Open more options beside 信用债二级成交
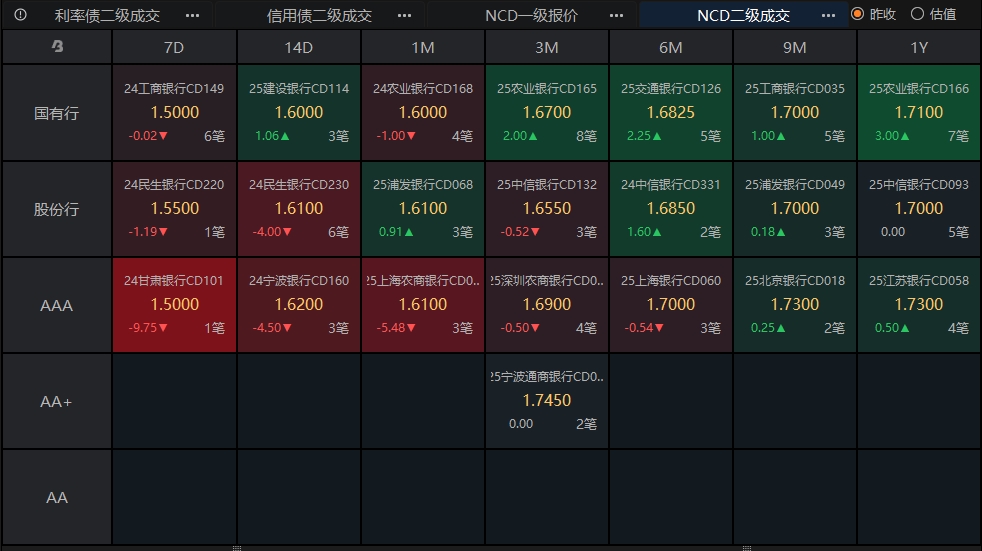Screen dimensions: 982x551 coord(405,15)
